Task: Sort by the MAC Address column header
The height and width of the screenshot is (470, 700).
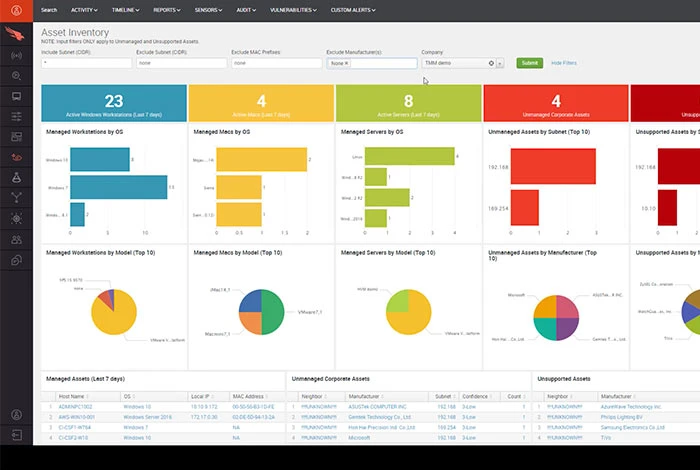Action: coord(250,396)
